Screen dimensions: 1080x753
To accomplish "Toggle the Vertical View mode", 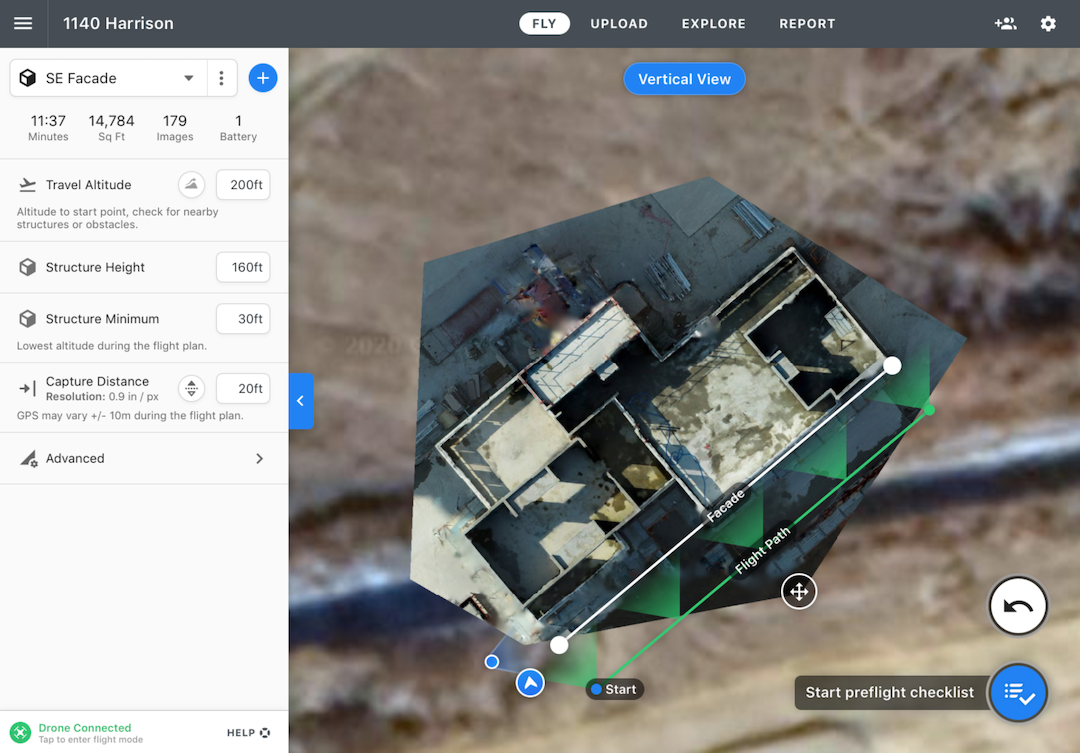I will coord(684,79).
